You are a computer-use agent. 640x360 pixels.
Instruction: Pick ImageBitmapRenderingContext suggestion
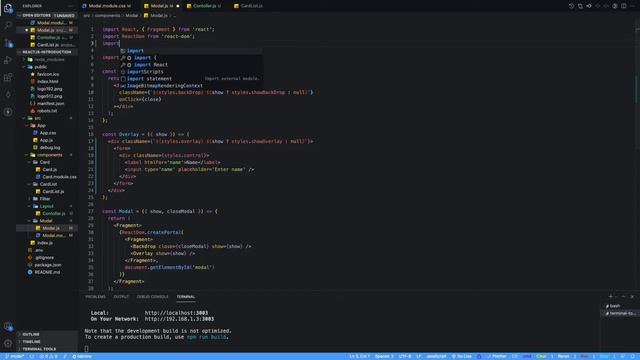(x=191, y=86)
